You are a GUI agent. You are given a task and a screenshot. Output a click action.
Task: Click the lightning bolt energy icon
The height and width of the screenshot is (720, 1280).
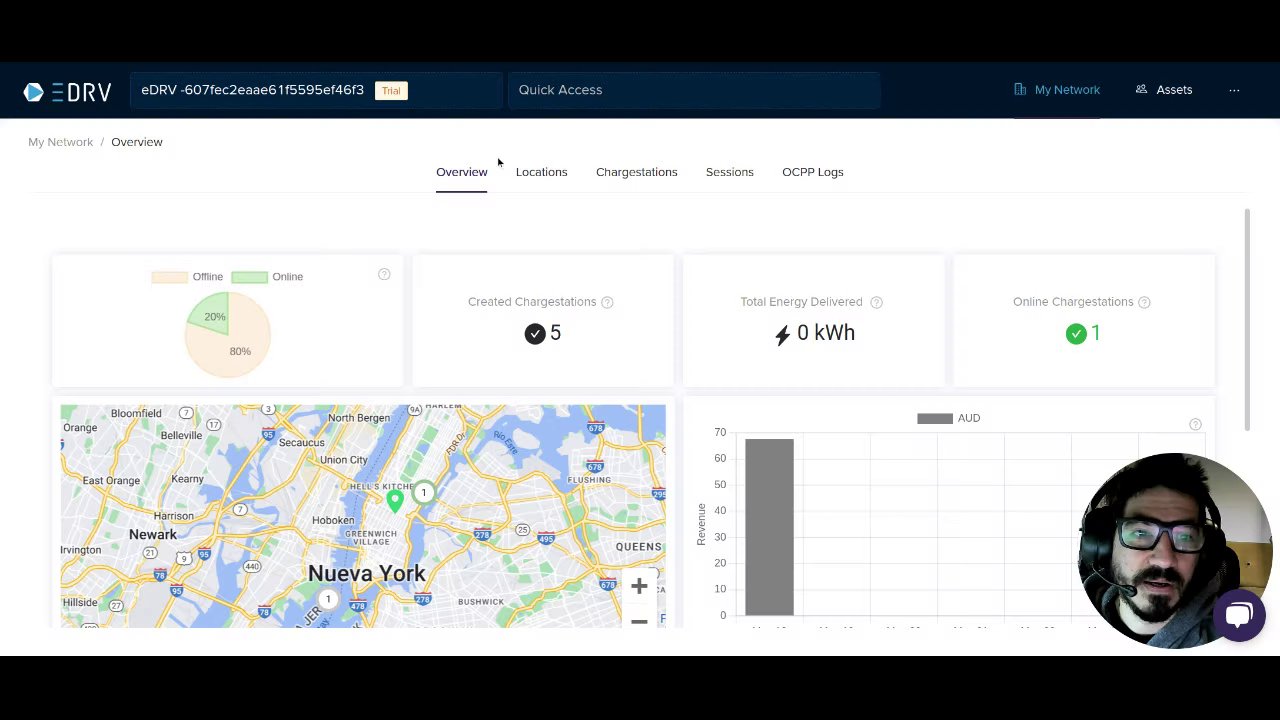coord(782,335)
